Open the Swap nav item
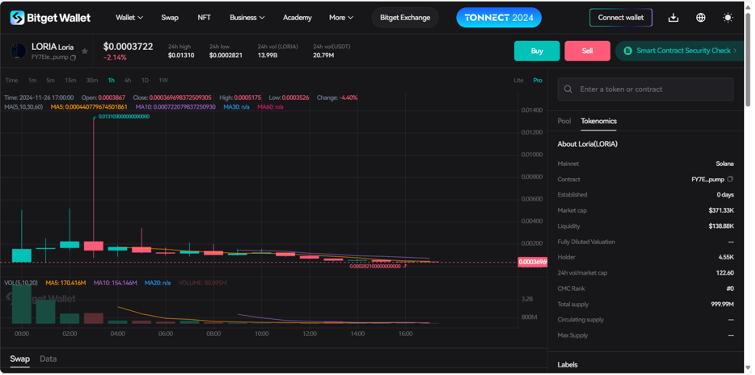Image resolution: width=755 pixels, height=375 pixels. coord(169,18)
